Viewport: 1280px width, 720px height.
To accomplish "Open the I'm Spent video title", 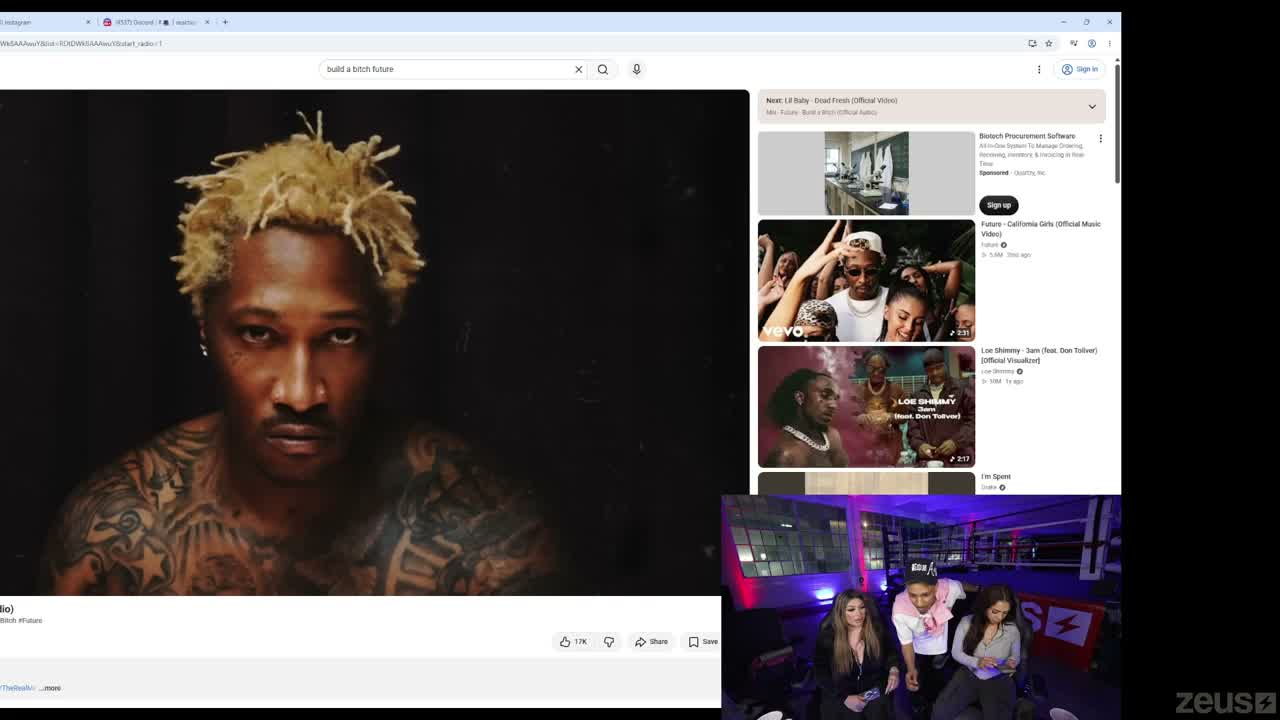I will point(996,477).
